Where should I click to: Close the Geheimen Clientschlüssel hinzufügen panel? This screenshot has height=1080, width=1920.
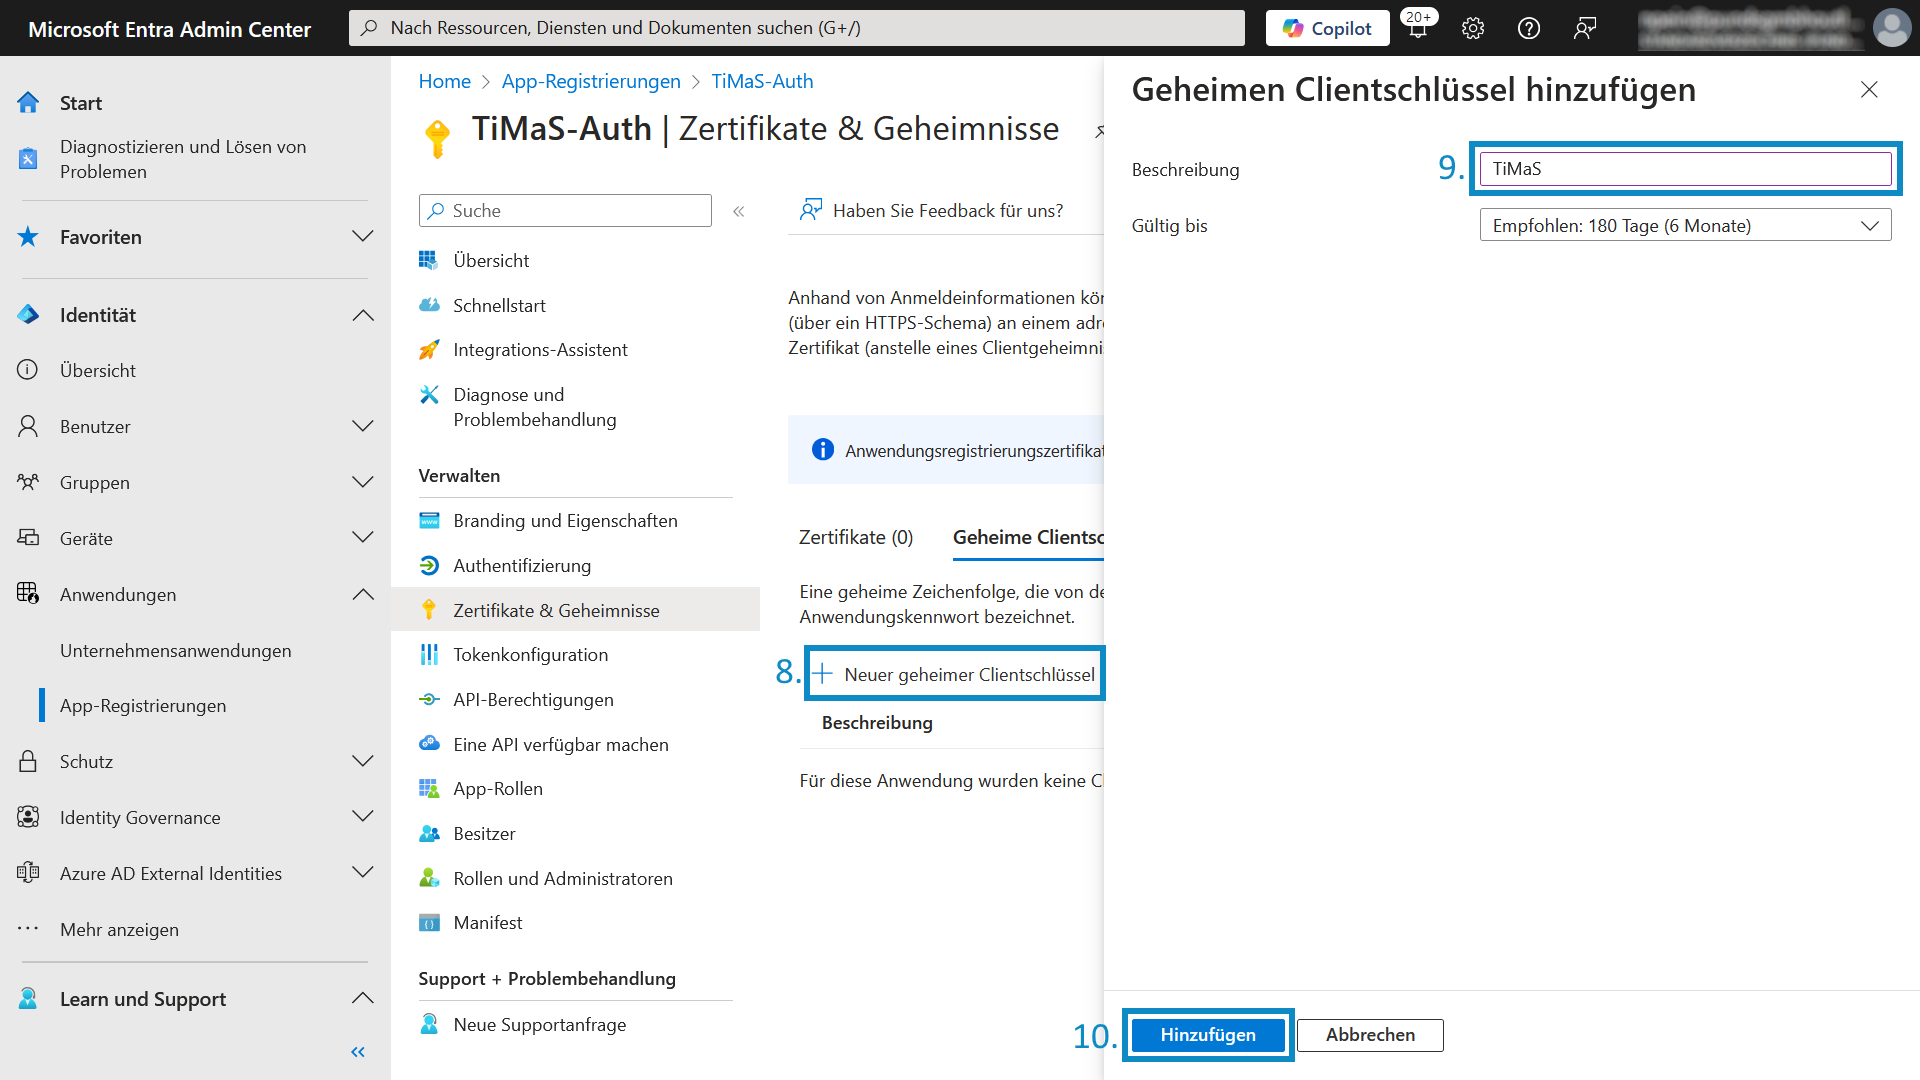[1869, 90]
